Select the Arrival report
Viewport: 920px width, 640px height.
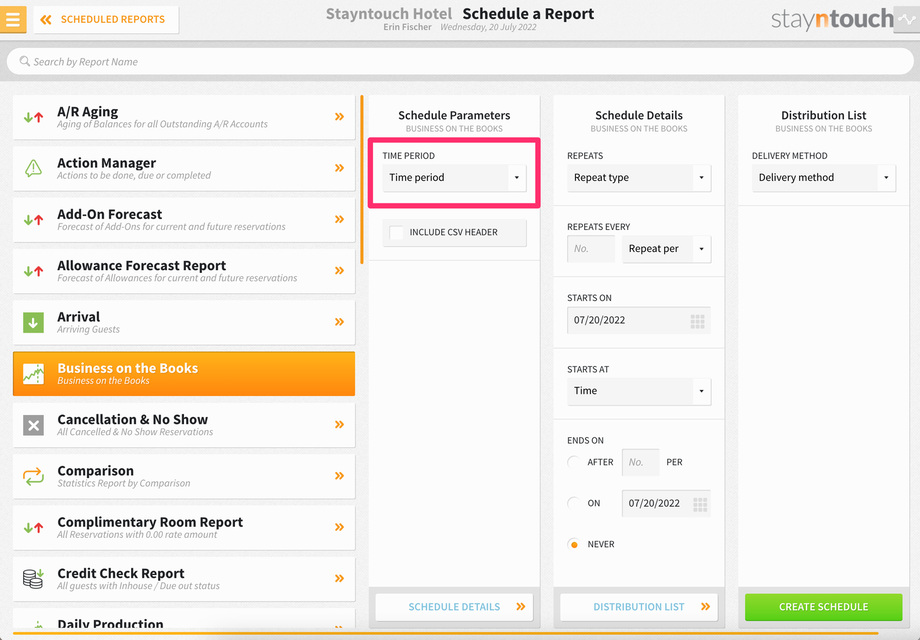[184, 322]
